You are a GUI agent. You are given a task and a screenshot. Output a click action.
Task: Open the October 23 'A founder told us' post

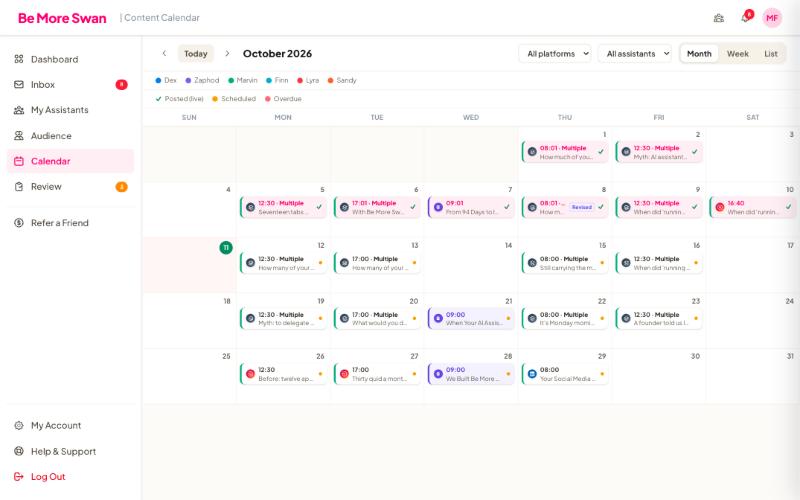pos(659,318)
